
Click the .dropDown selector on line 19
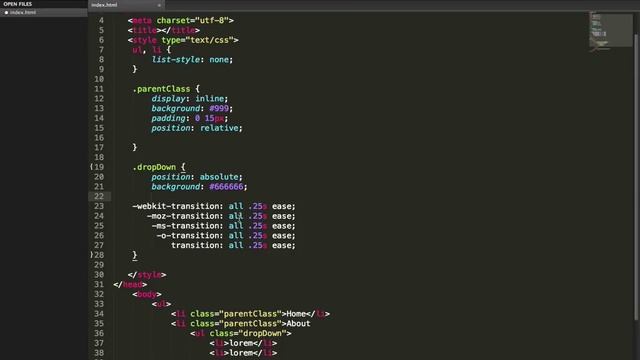coord(154,167)
